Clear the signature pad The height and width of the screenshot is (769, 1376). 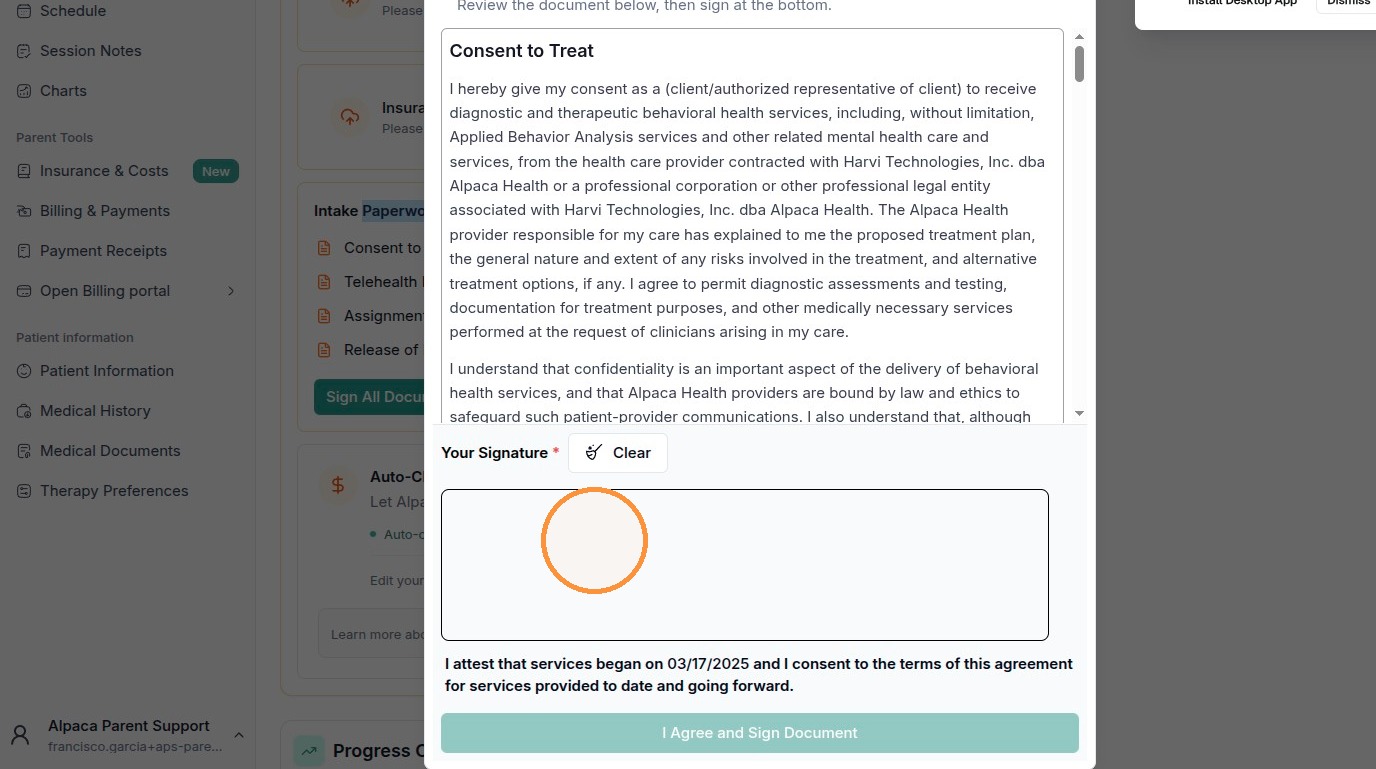coord(618,453)
